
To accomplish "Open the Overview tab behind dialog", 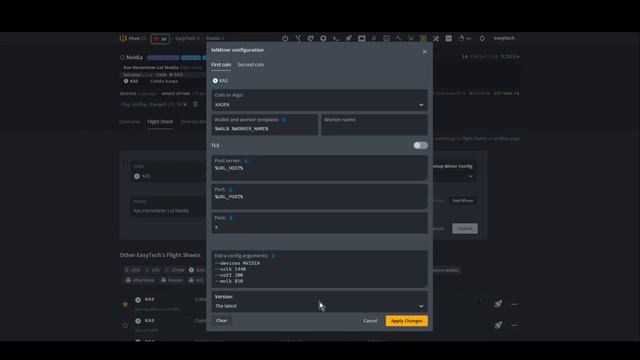I will [x=129, y=122].
